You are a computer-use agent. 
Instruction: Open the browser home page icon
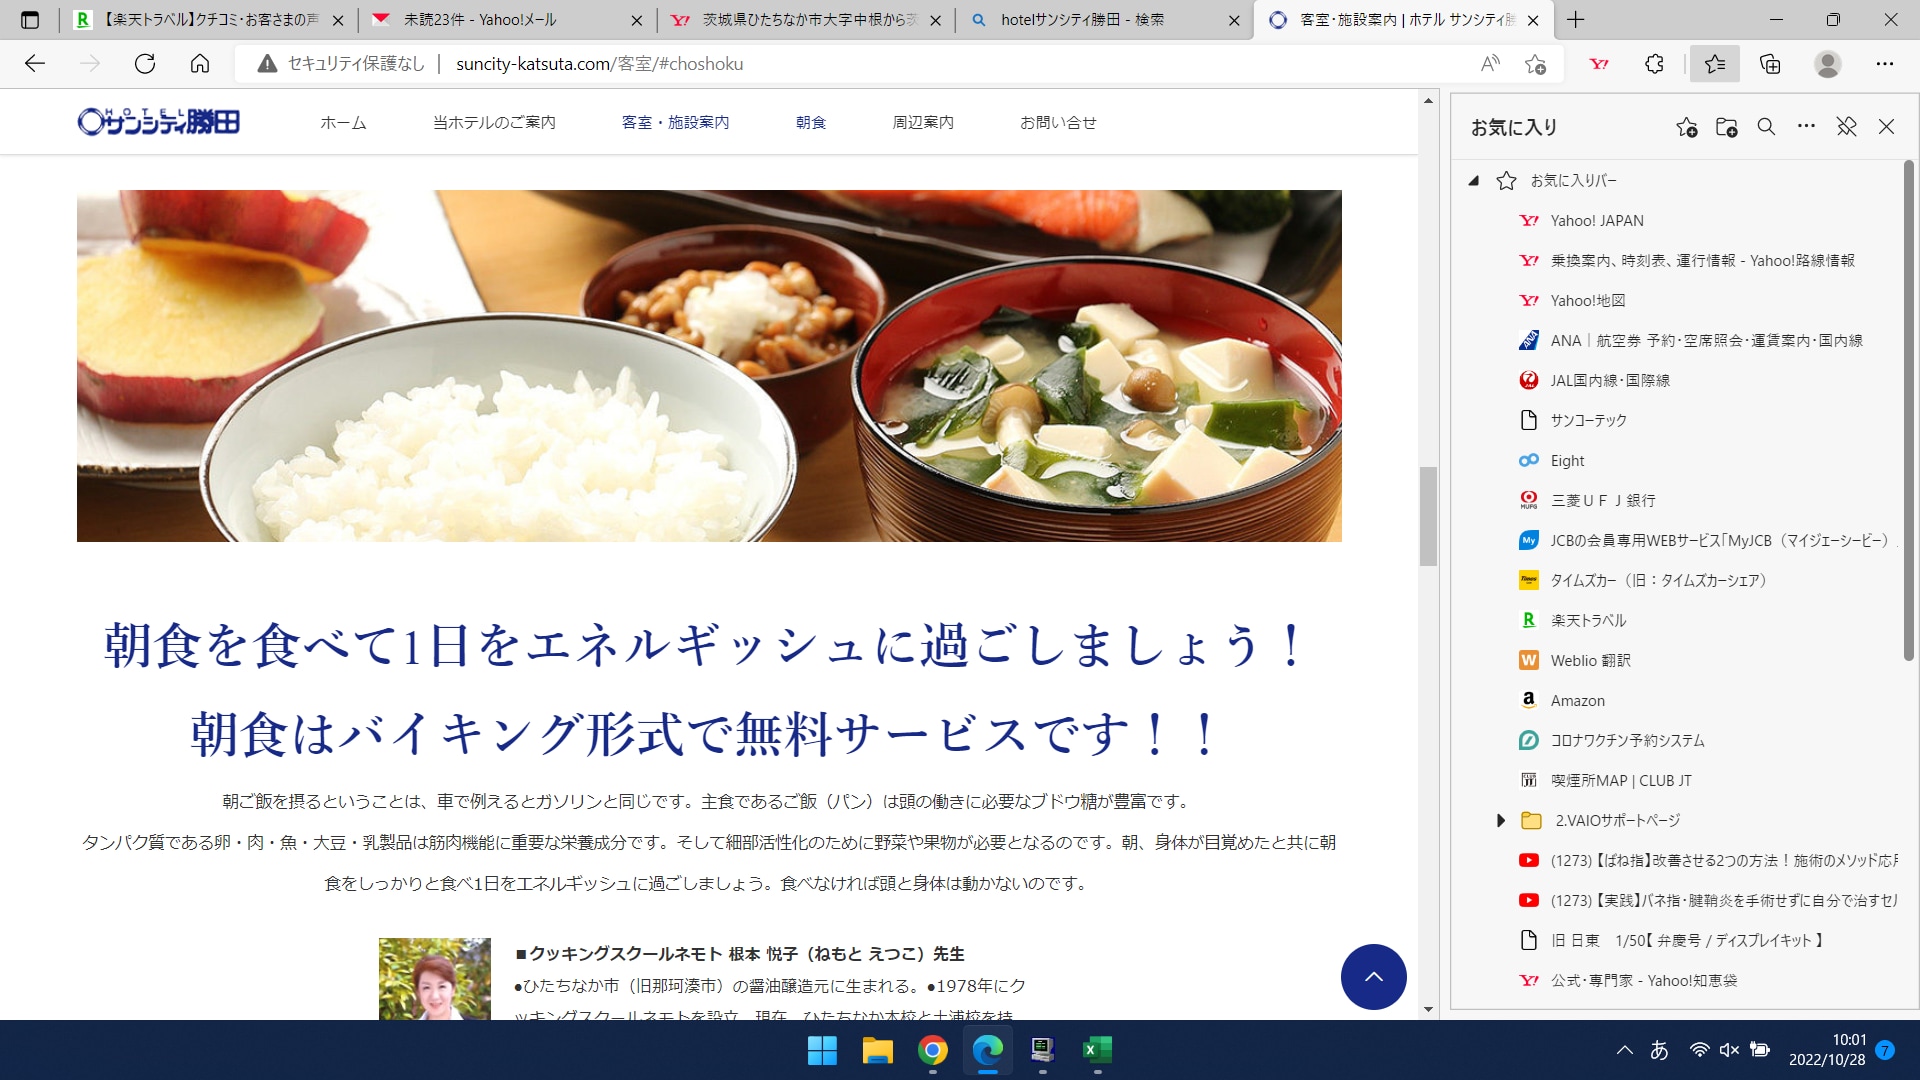click(200, 64)
